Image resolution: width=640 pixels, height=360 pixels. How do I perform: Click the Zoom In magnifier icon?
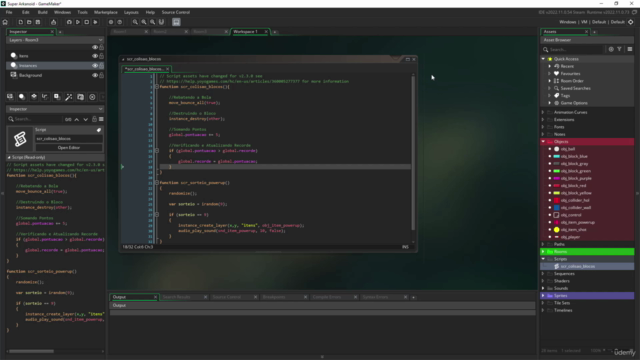153,22
